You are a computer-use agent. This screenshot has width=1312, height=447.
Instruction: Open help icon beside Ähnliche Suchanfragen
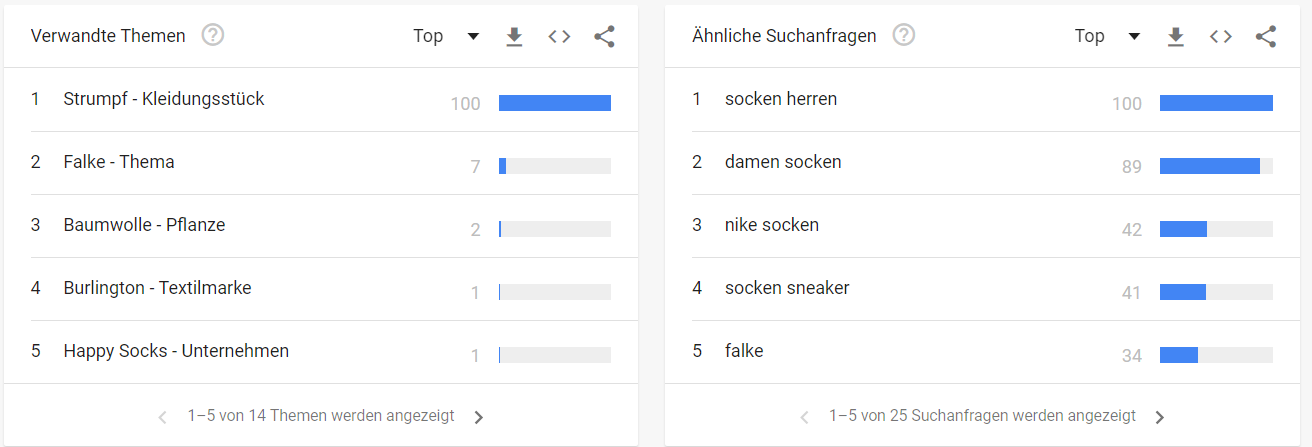click(x=904, y=36)
